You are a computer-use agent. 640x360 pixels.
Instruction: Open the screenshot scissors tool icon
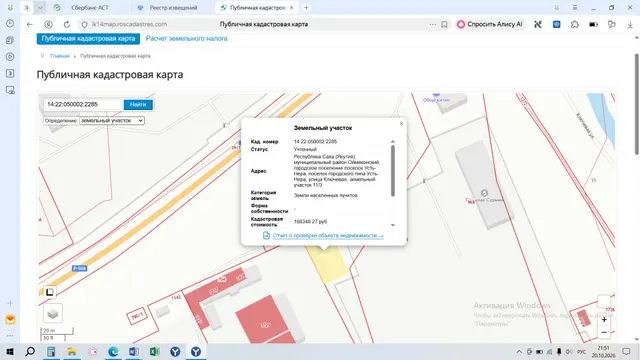(x=538, y=24)
